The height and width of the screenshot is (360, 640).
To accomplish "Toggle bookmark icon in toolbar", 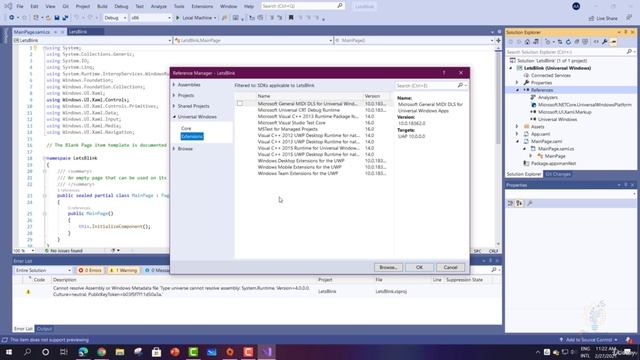I will pyautogui.click(x=291, y=18).
